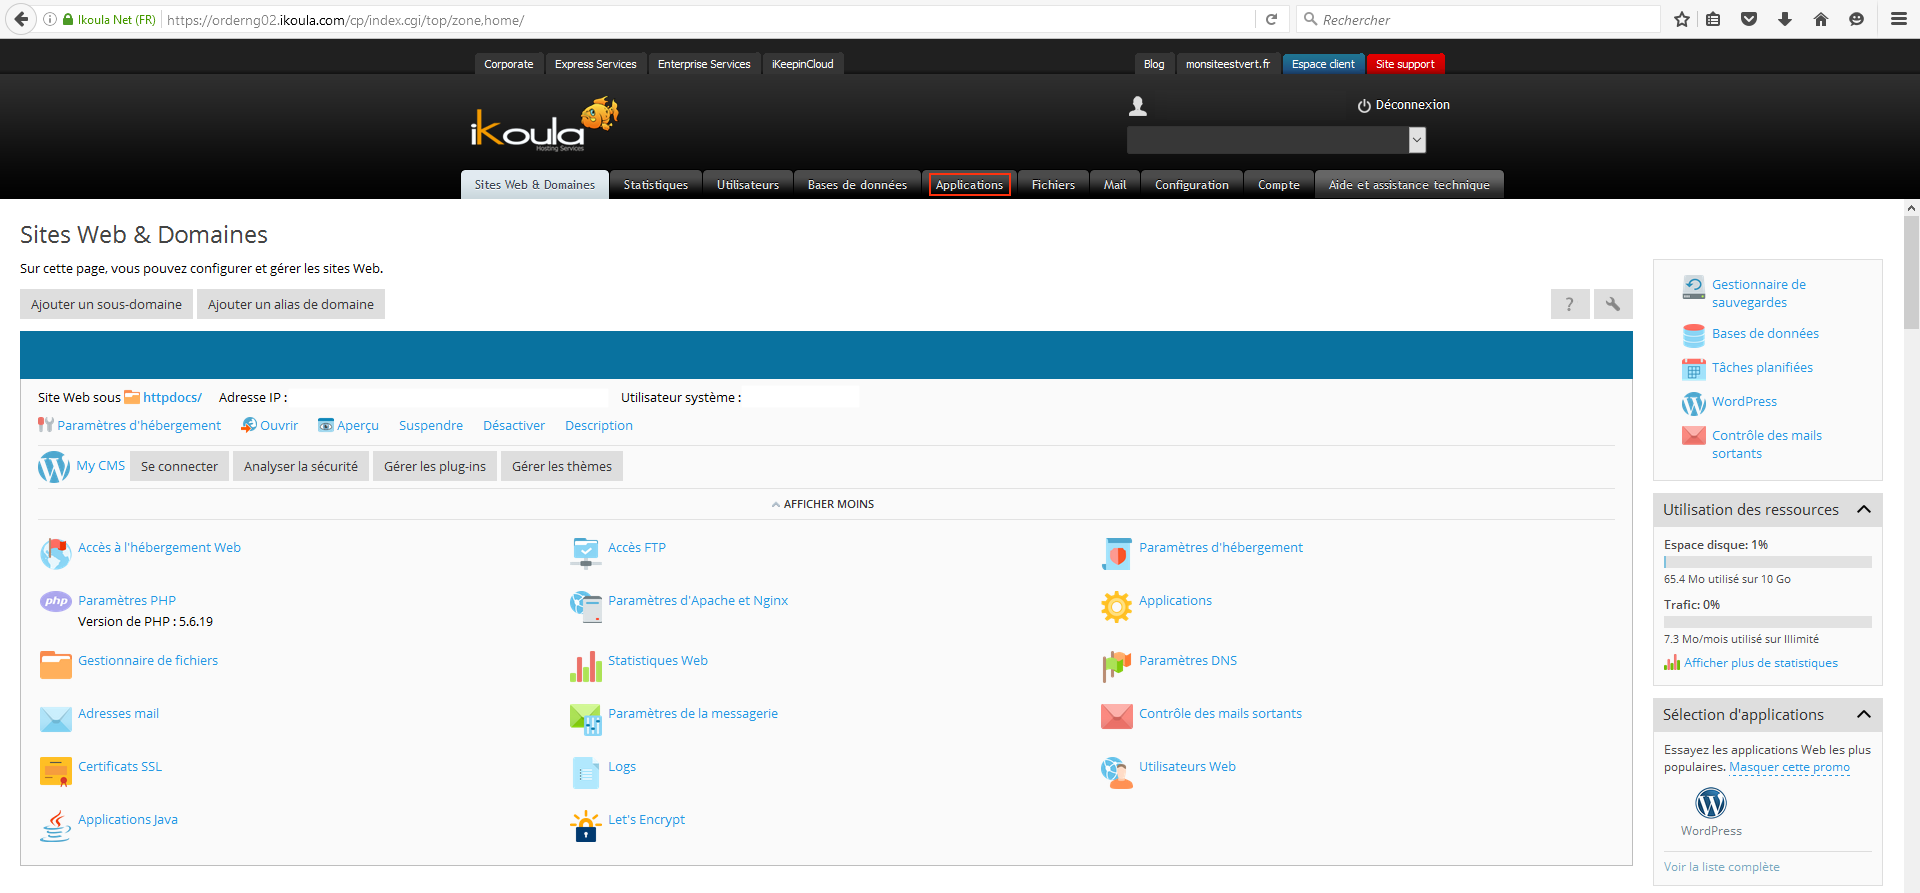This screenshot has width=1920, height=893.
Task: Open the account selector dropdown arrow
Action: pyautogui.click(x=1417, y=141)
